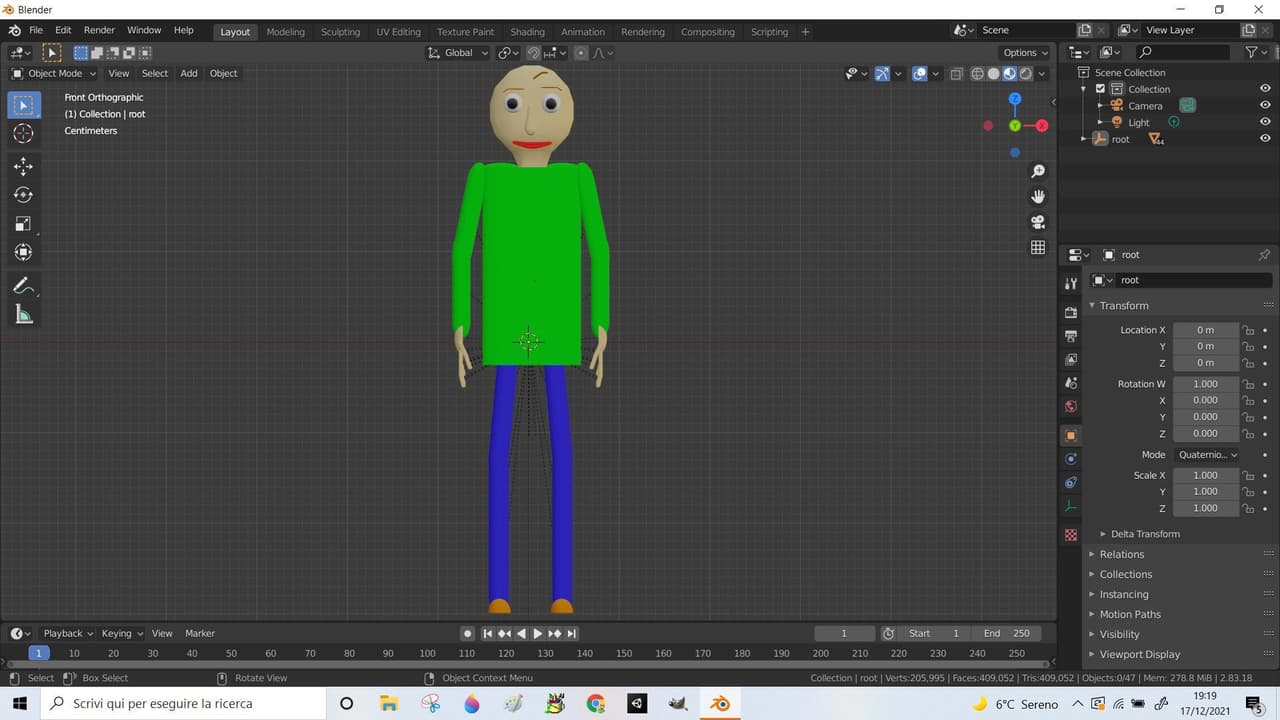Open Playback dropdown in timeline
The width and height of the screenshot is (1280, 720).
click(68, 633)
